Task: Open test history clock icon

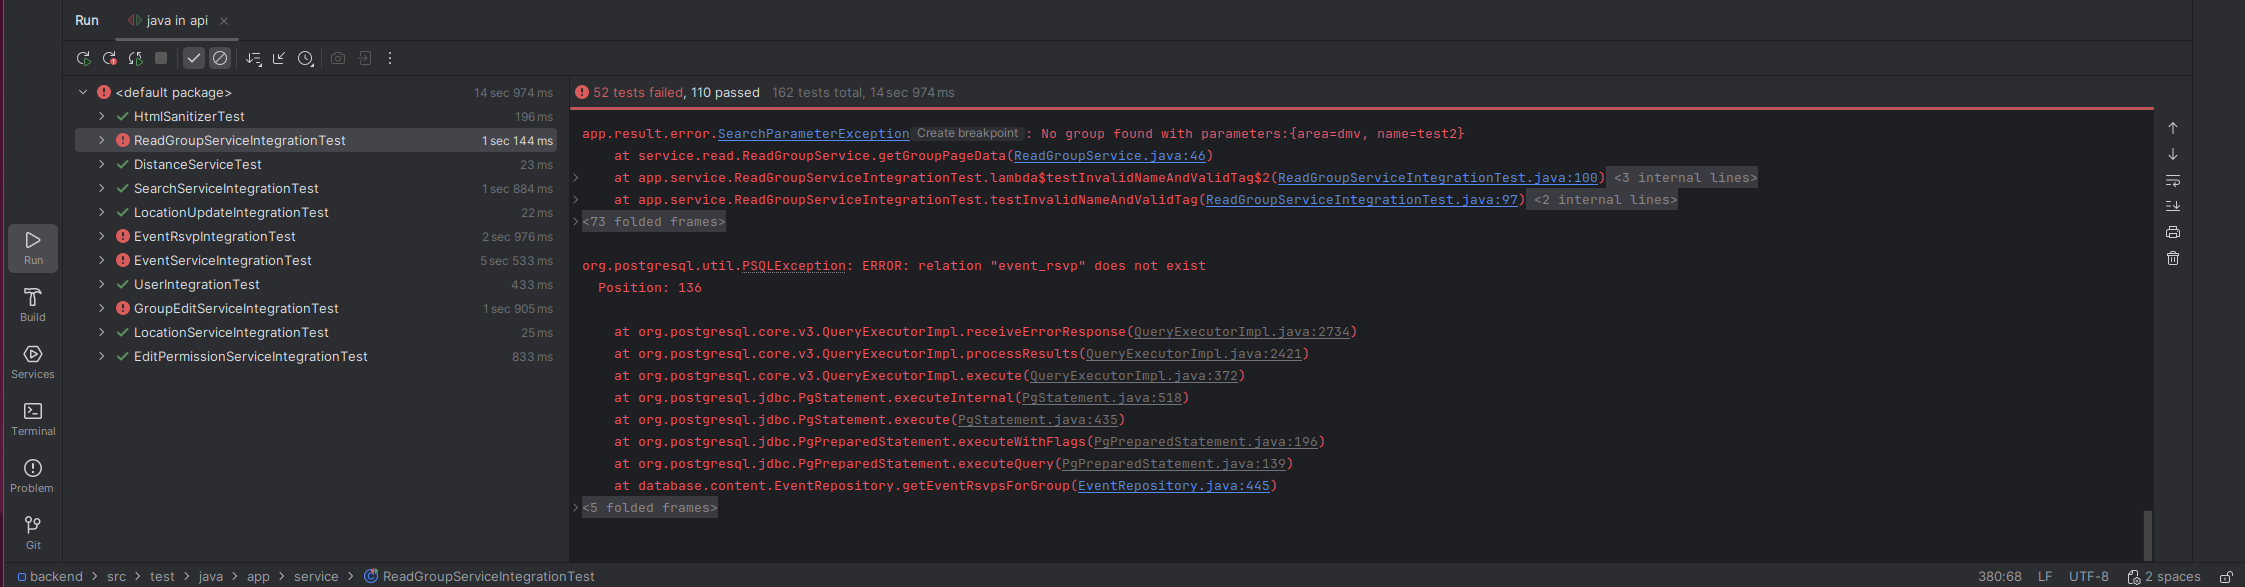Action: 306,59
